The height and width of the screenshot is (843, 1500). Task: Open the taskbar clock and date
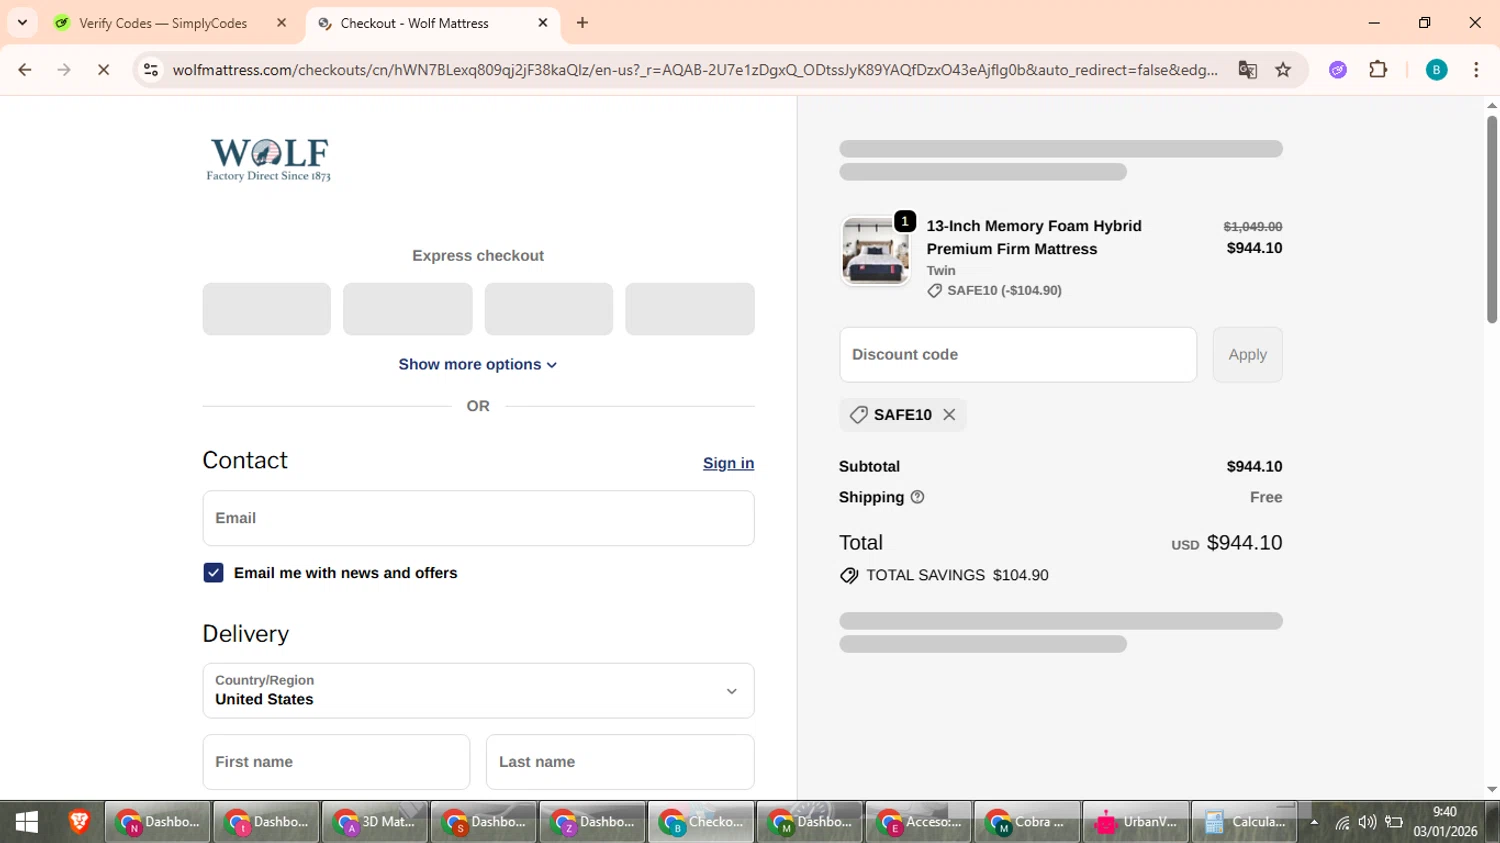click(1445, 822)
